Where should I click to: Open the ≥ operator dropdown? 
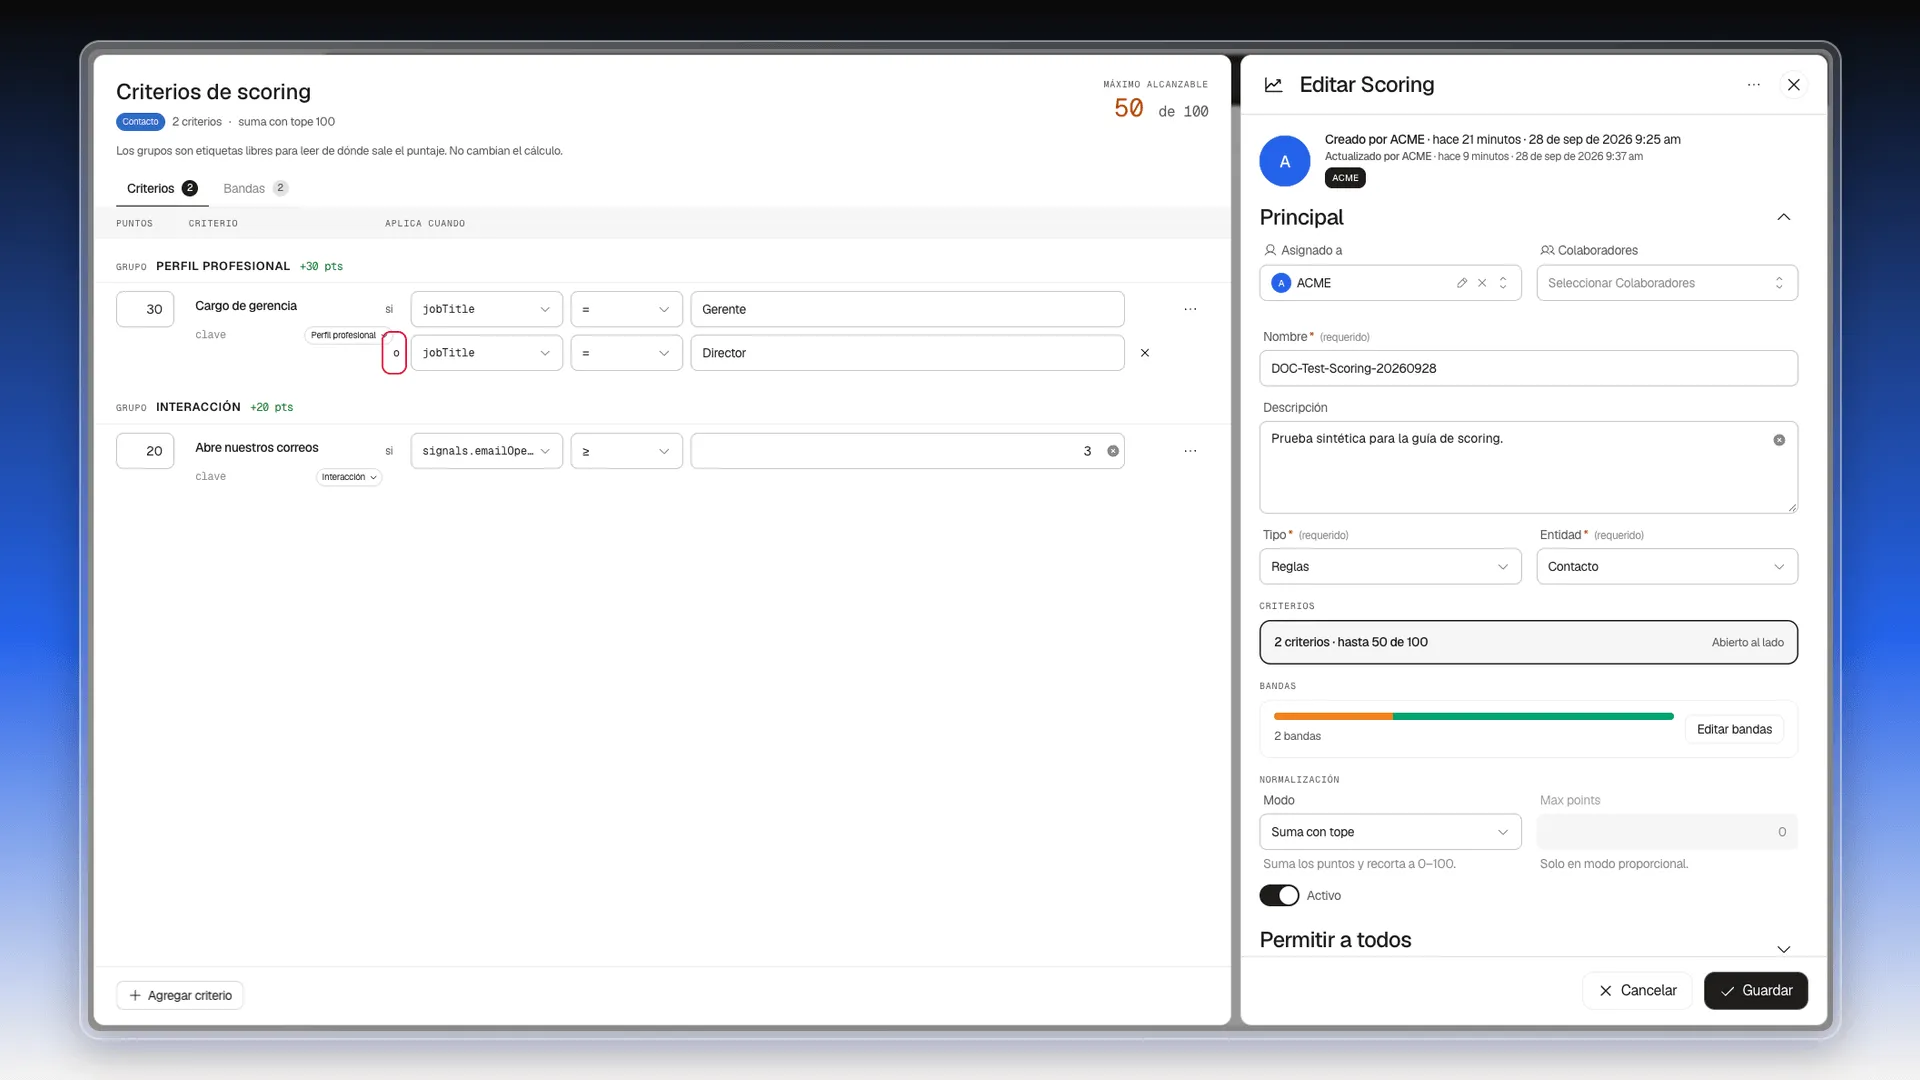626,451
